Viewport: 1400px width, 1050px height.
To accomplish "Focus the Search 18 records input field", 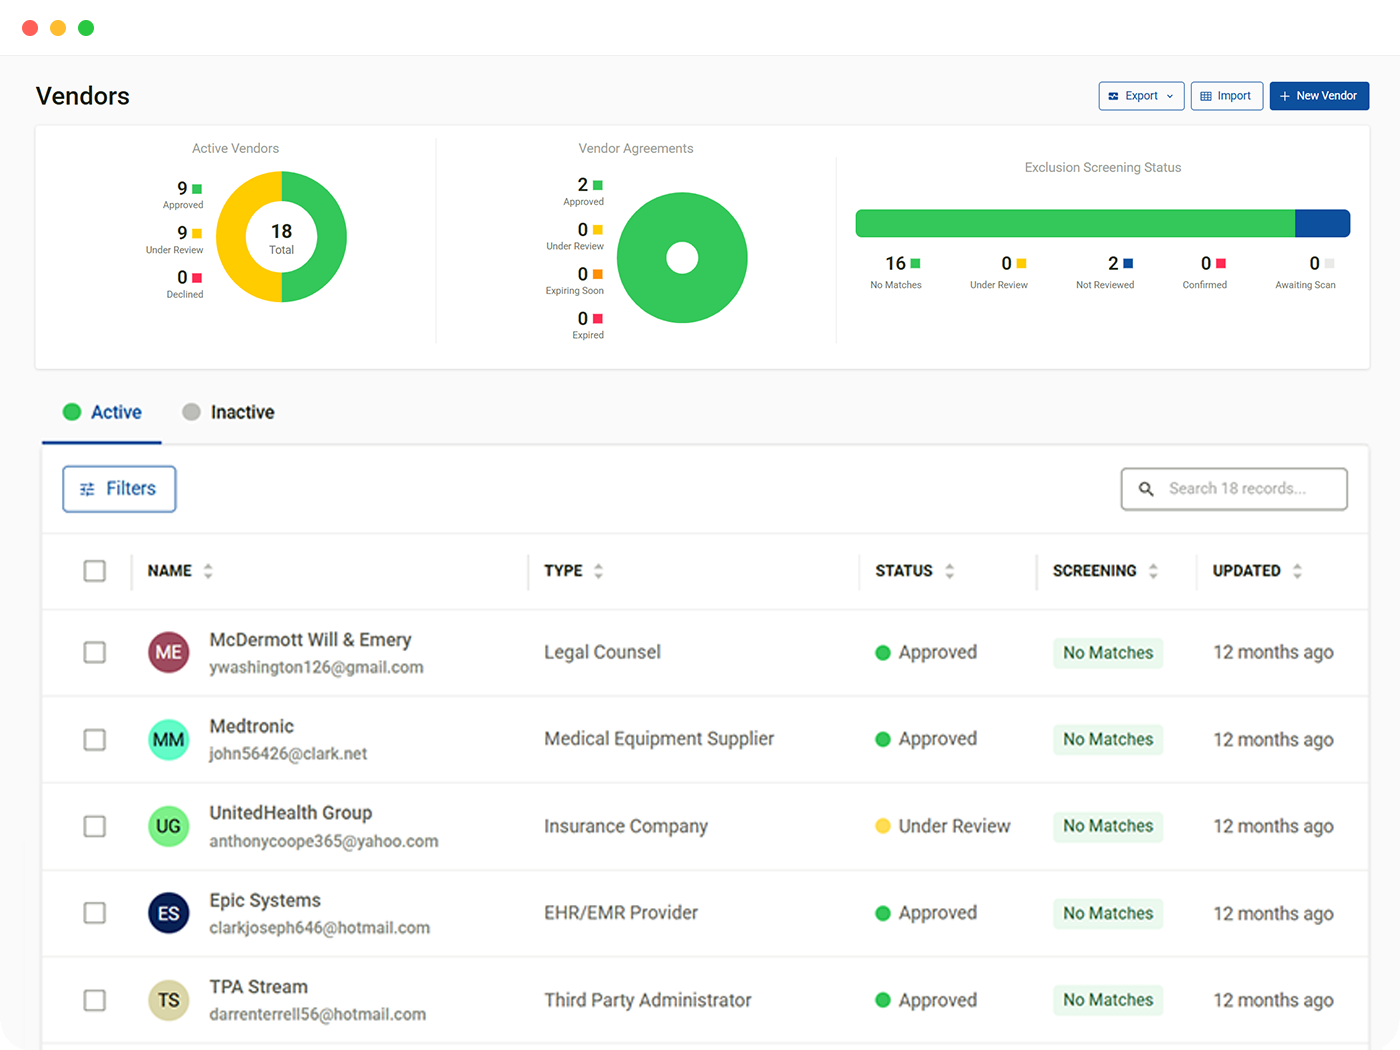I will pos(1234,489).
